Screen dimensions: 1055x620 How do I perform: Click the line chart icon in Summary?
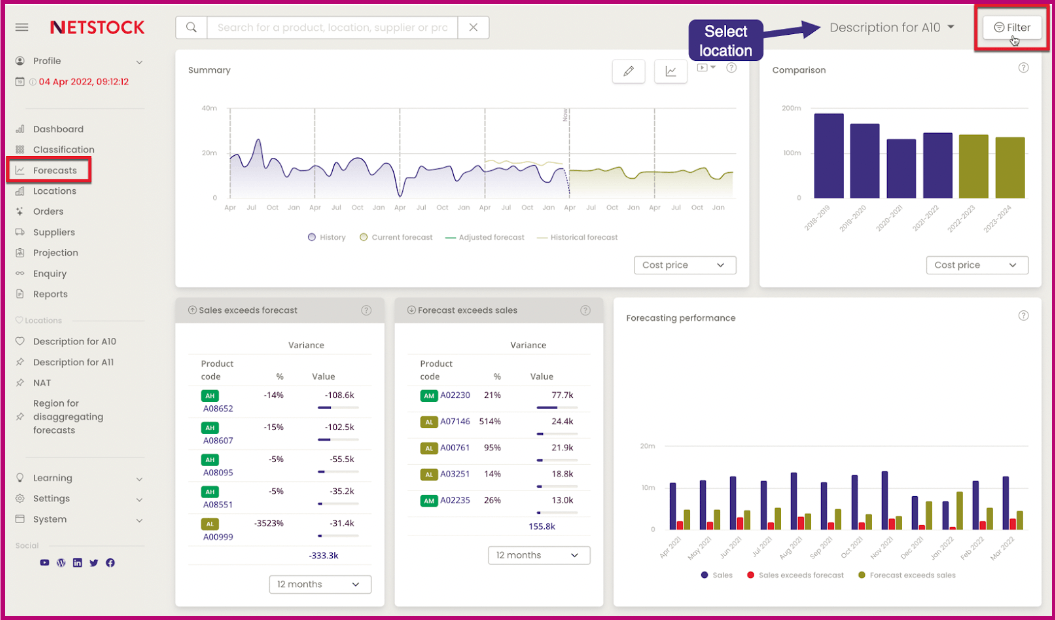670,71
